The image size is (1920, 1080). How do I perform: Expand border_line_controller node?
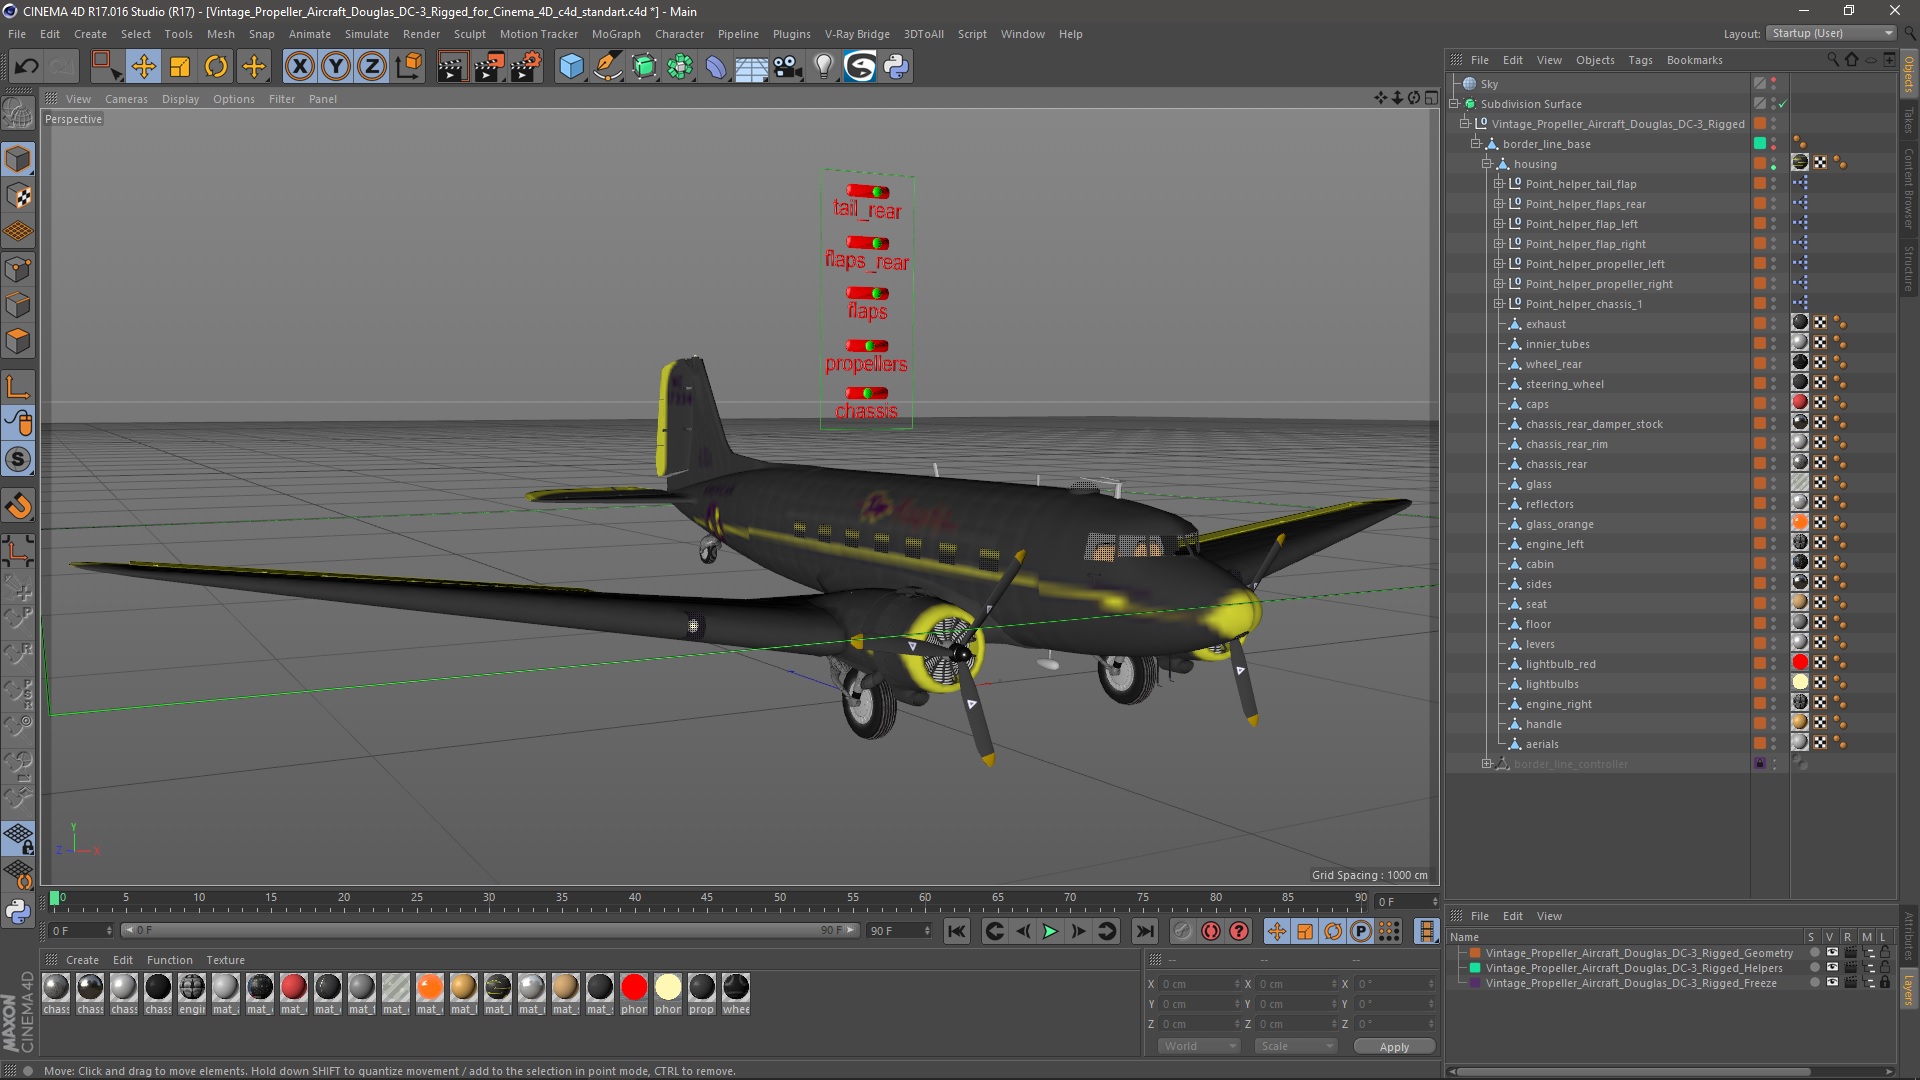point(1487,764)
